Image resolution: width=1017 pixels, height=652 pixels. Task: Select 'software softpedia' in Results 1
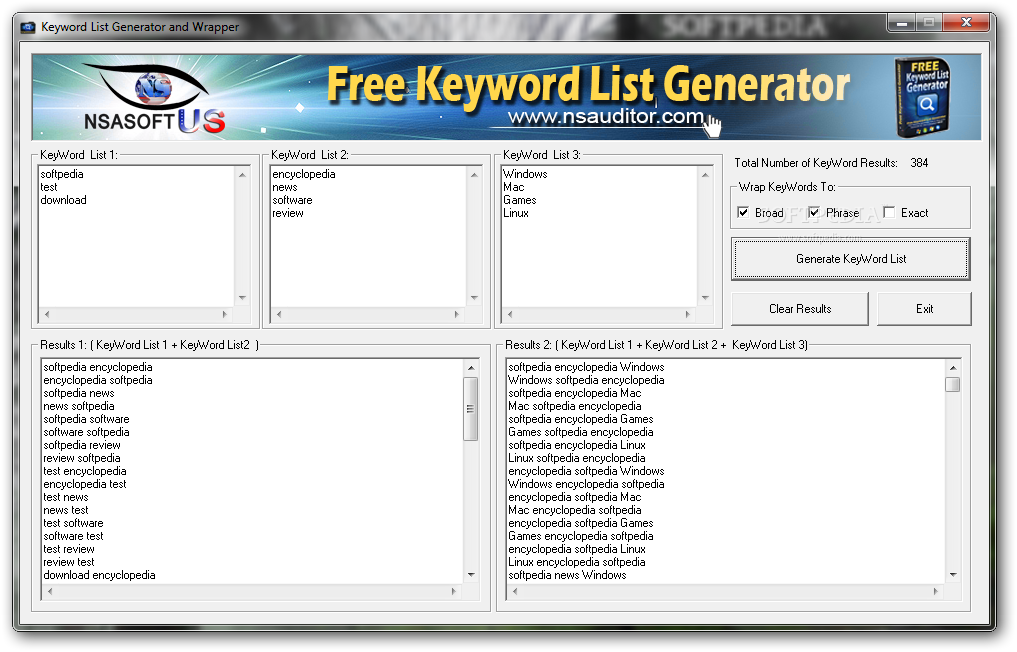coord(86,432)
